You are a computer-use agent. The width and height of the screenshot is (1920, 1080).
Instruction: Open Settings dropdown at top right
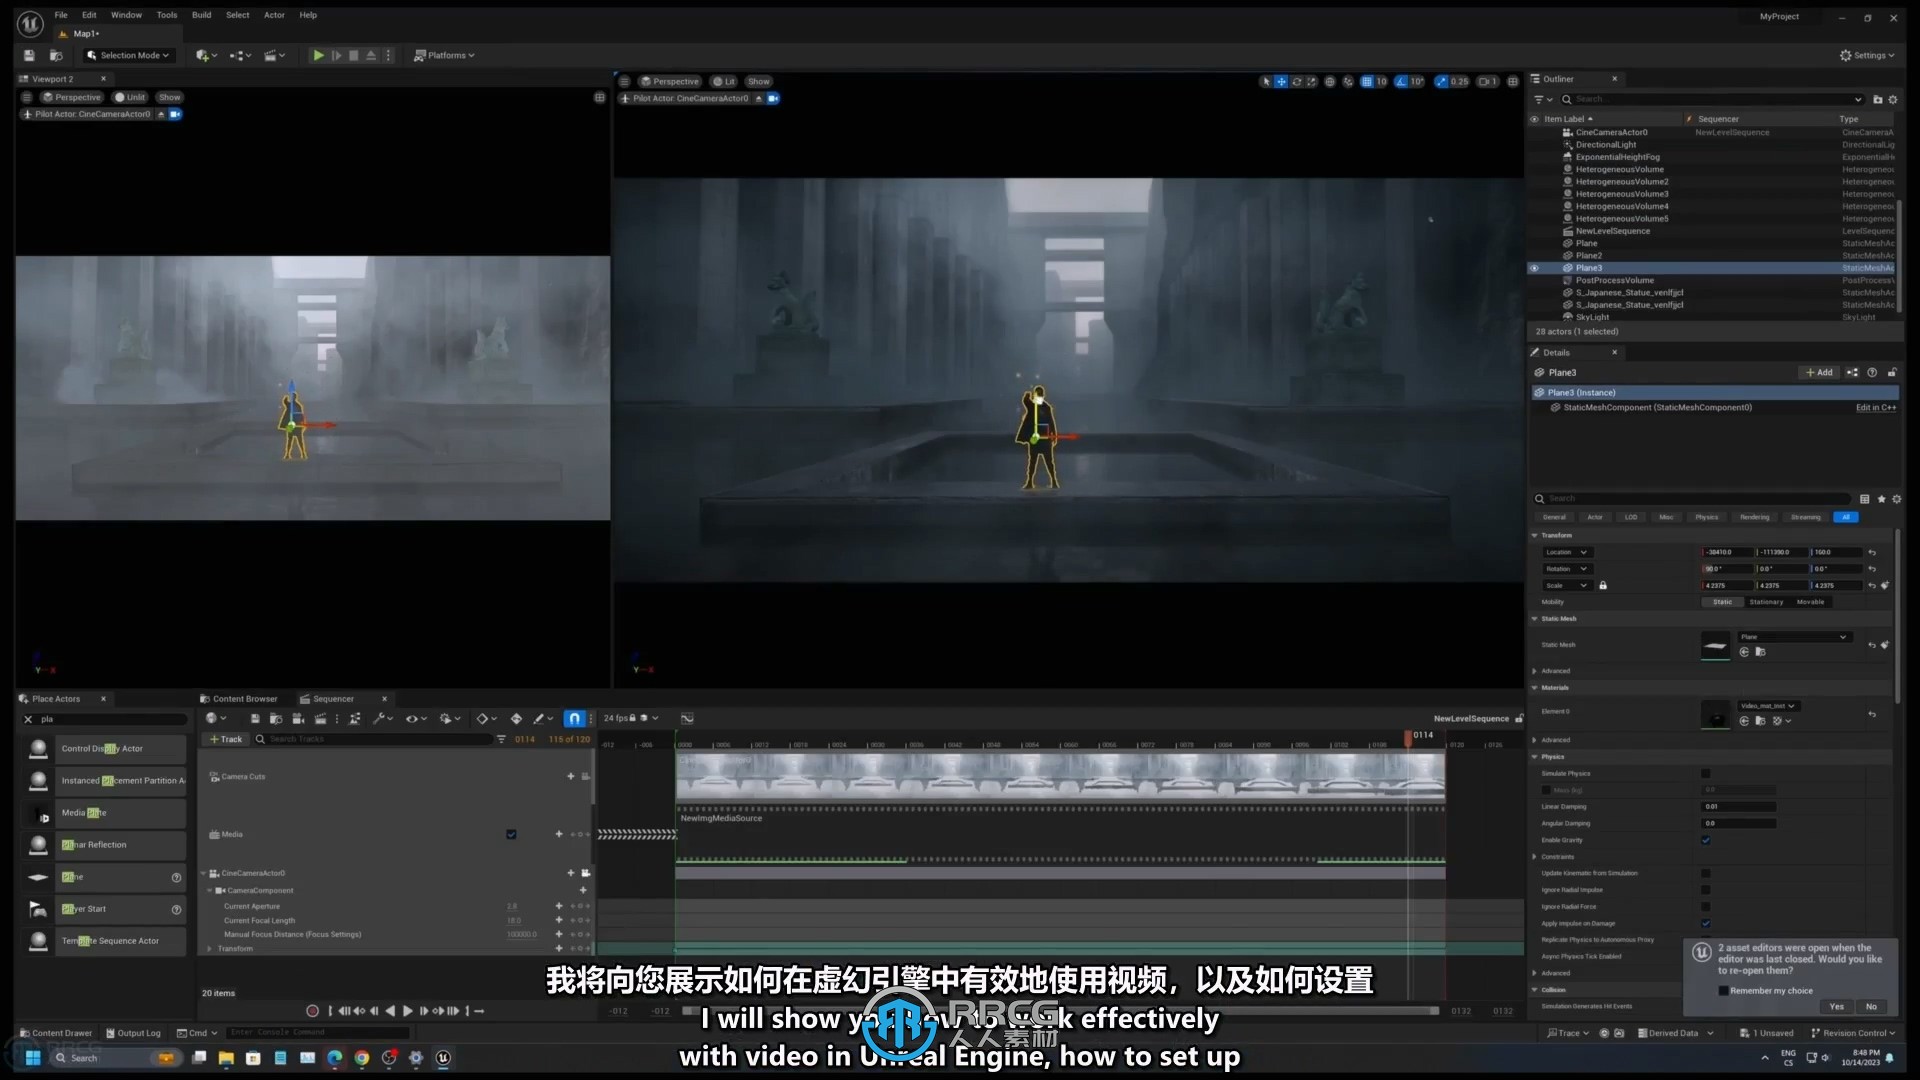tap(1868, 55)
